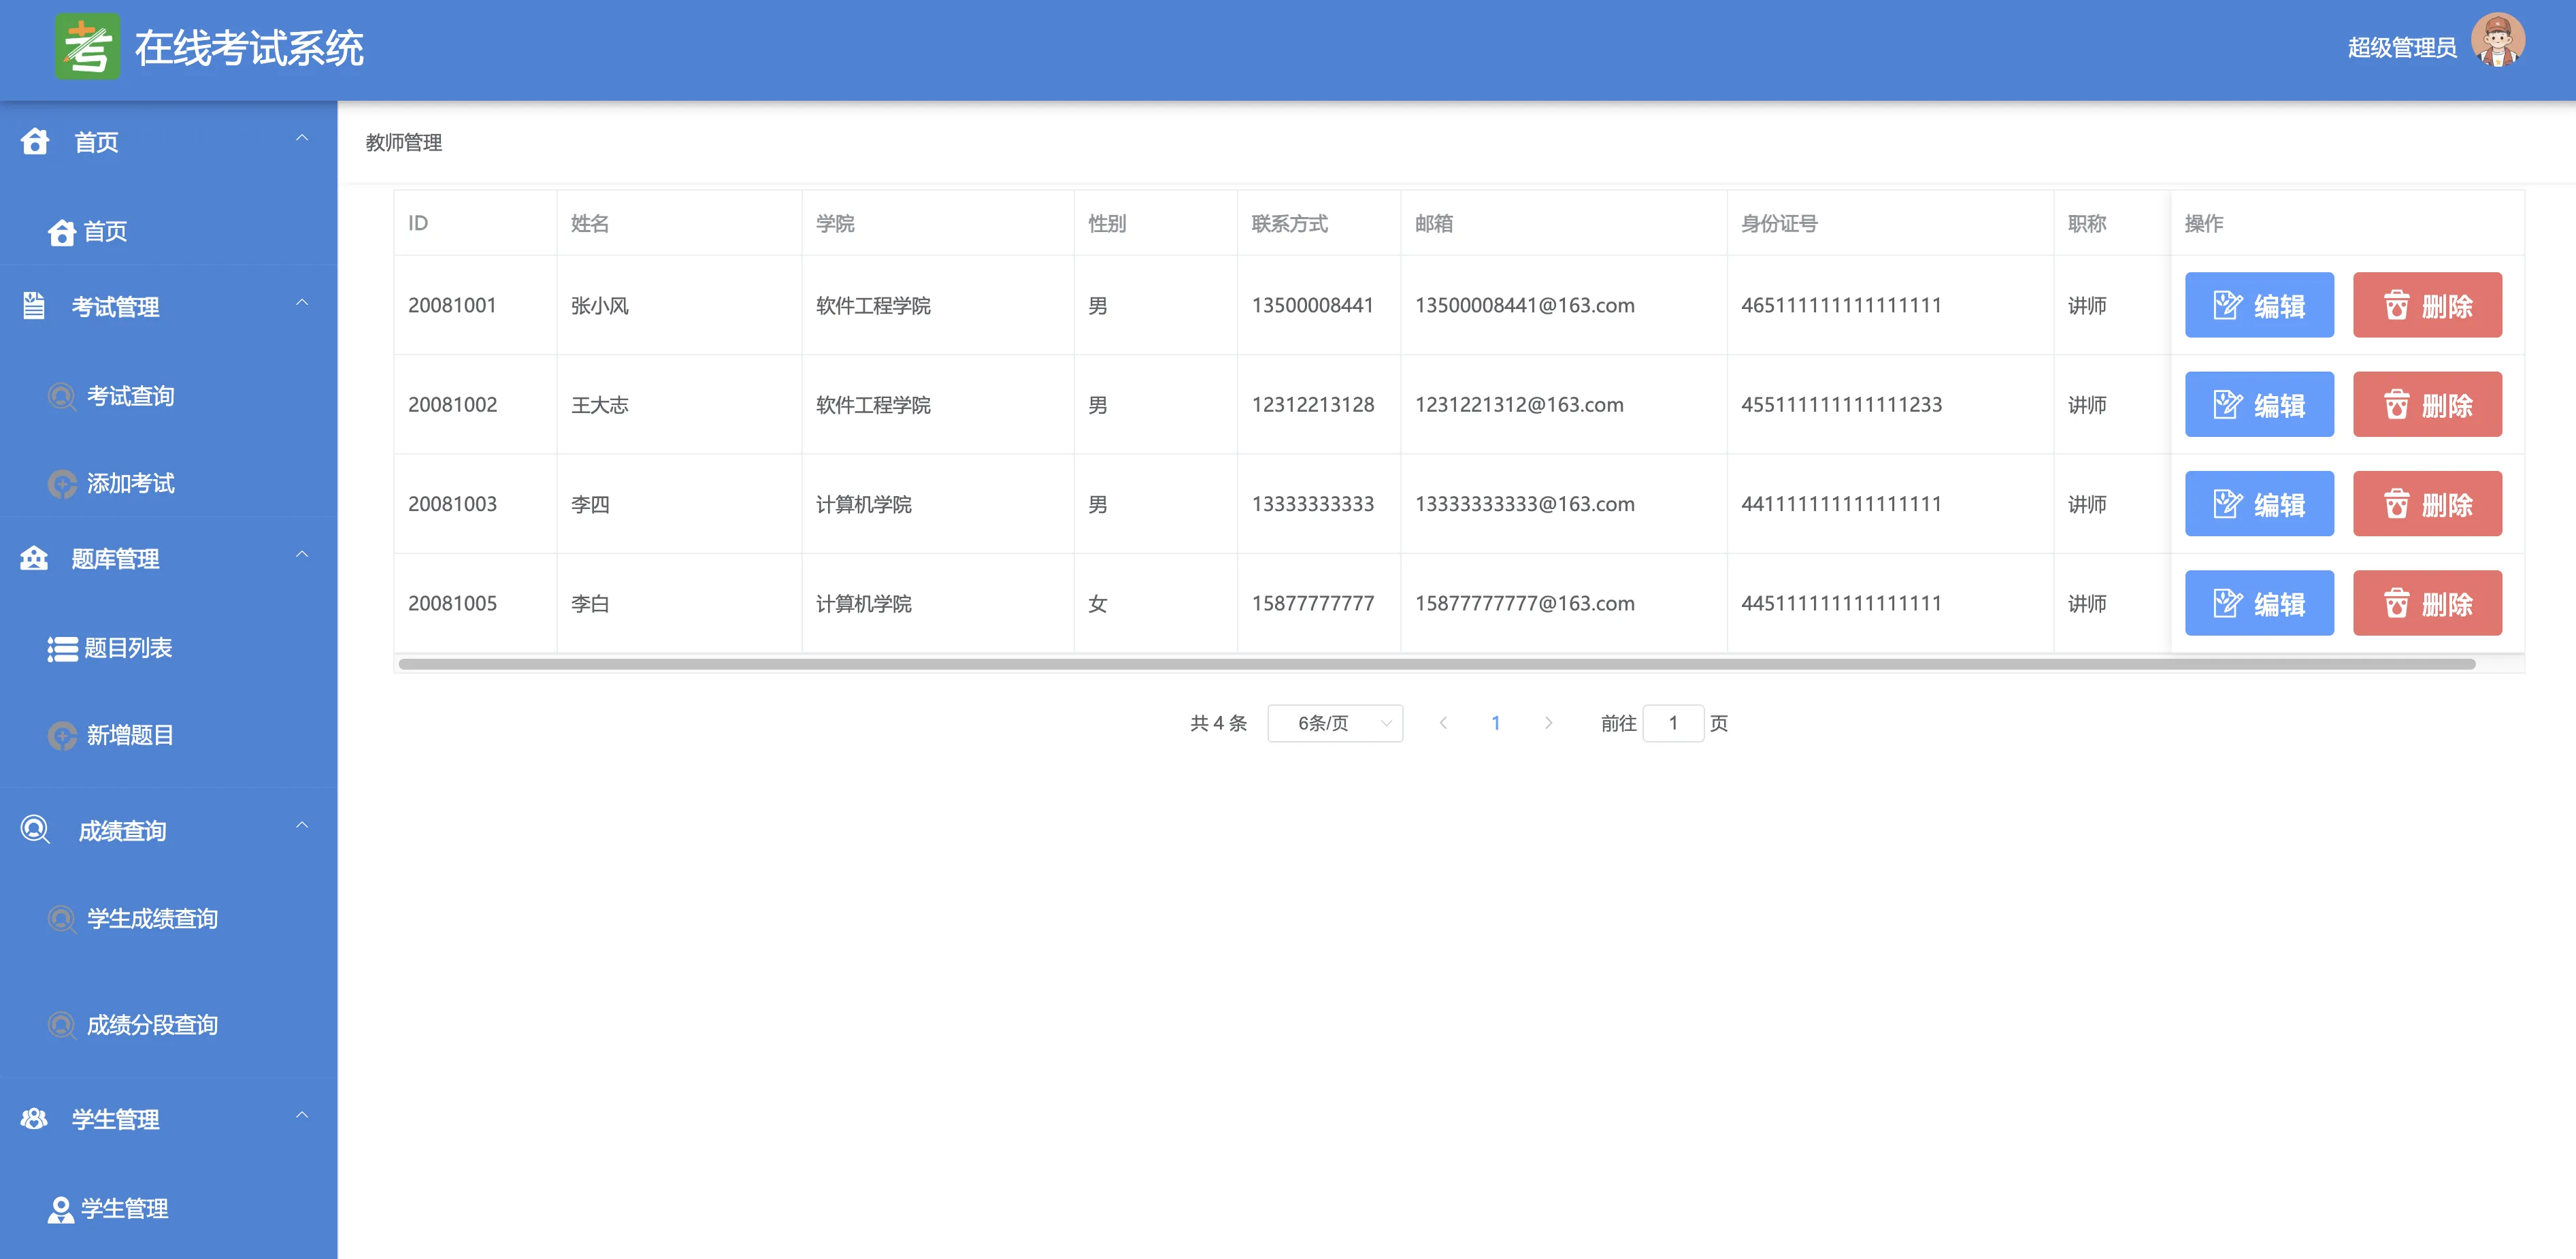Click the plus icon next to 新增题目
Viewport: 2576px width, 1259px height.
(x=62, y=736)
